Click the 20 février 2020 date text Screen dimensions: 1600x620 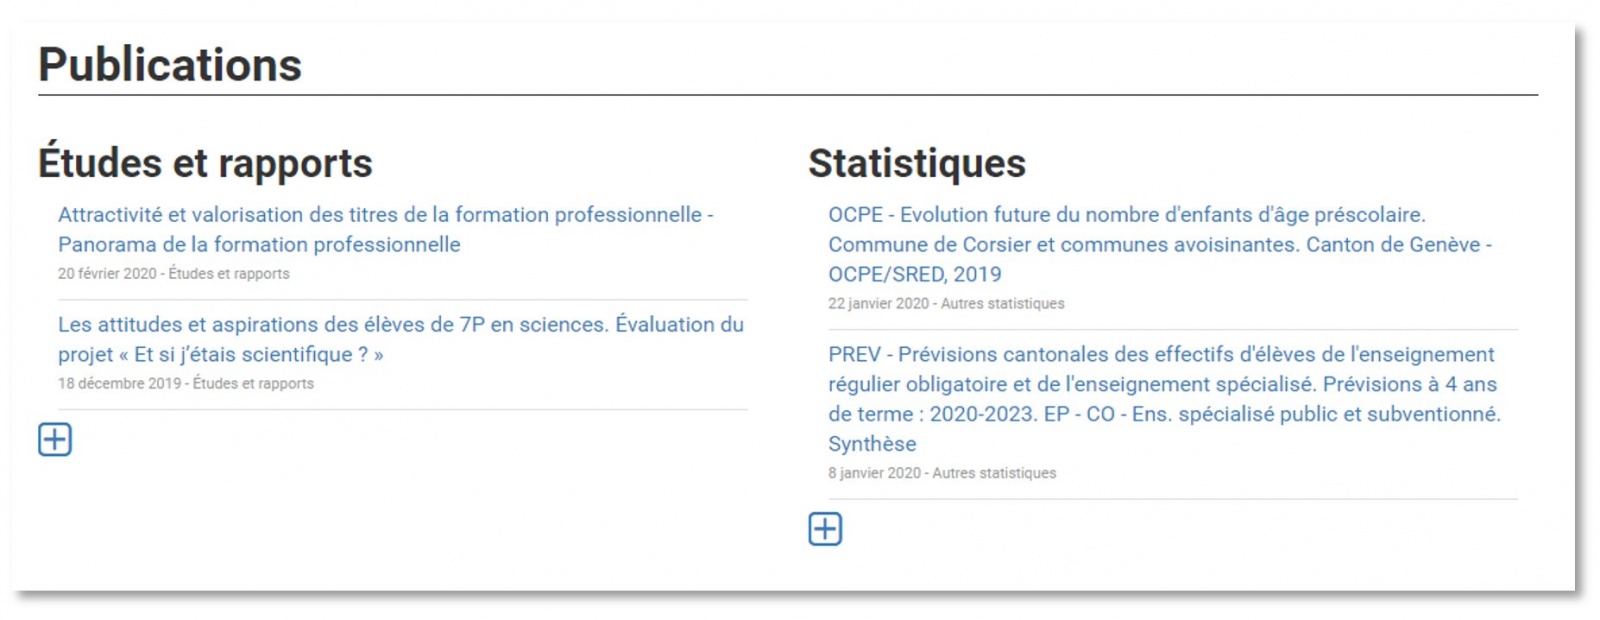point(107,274)
